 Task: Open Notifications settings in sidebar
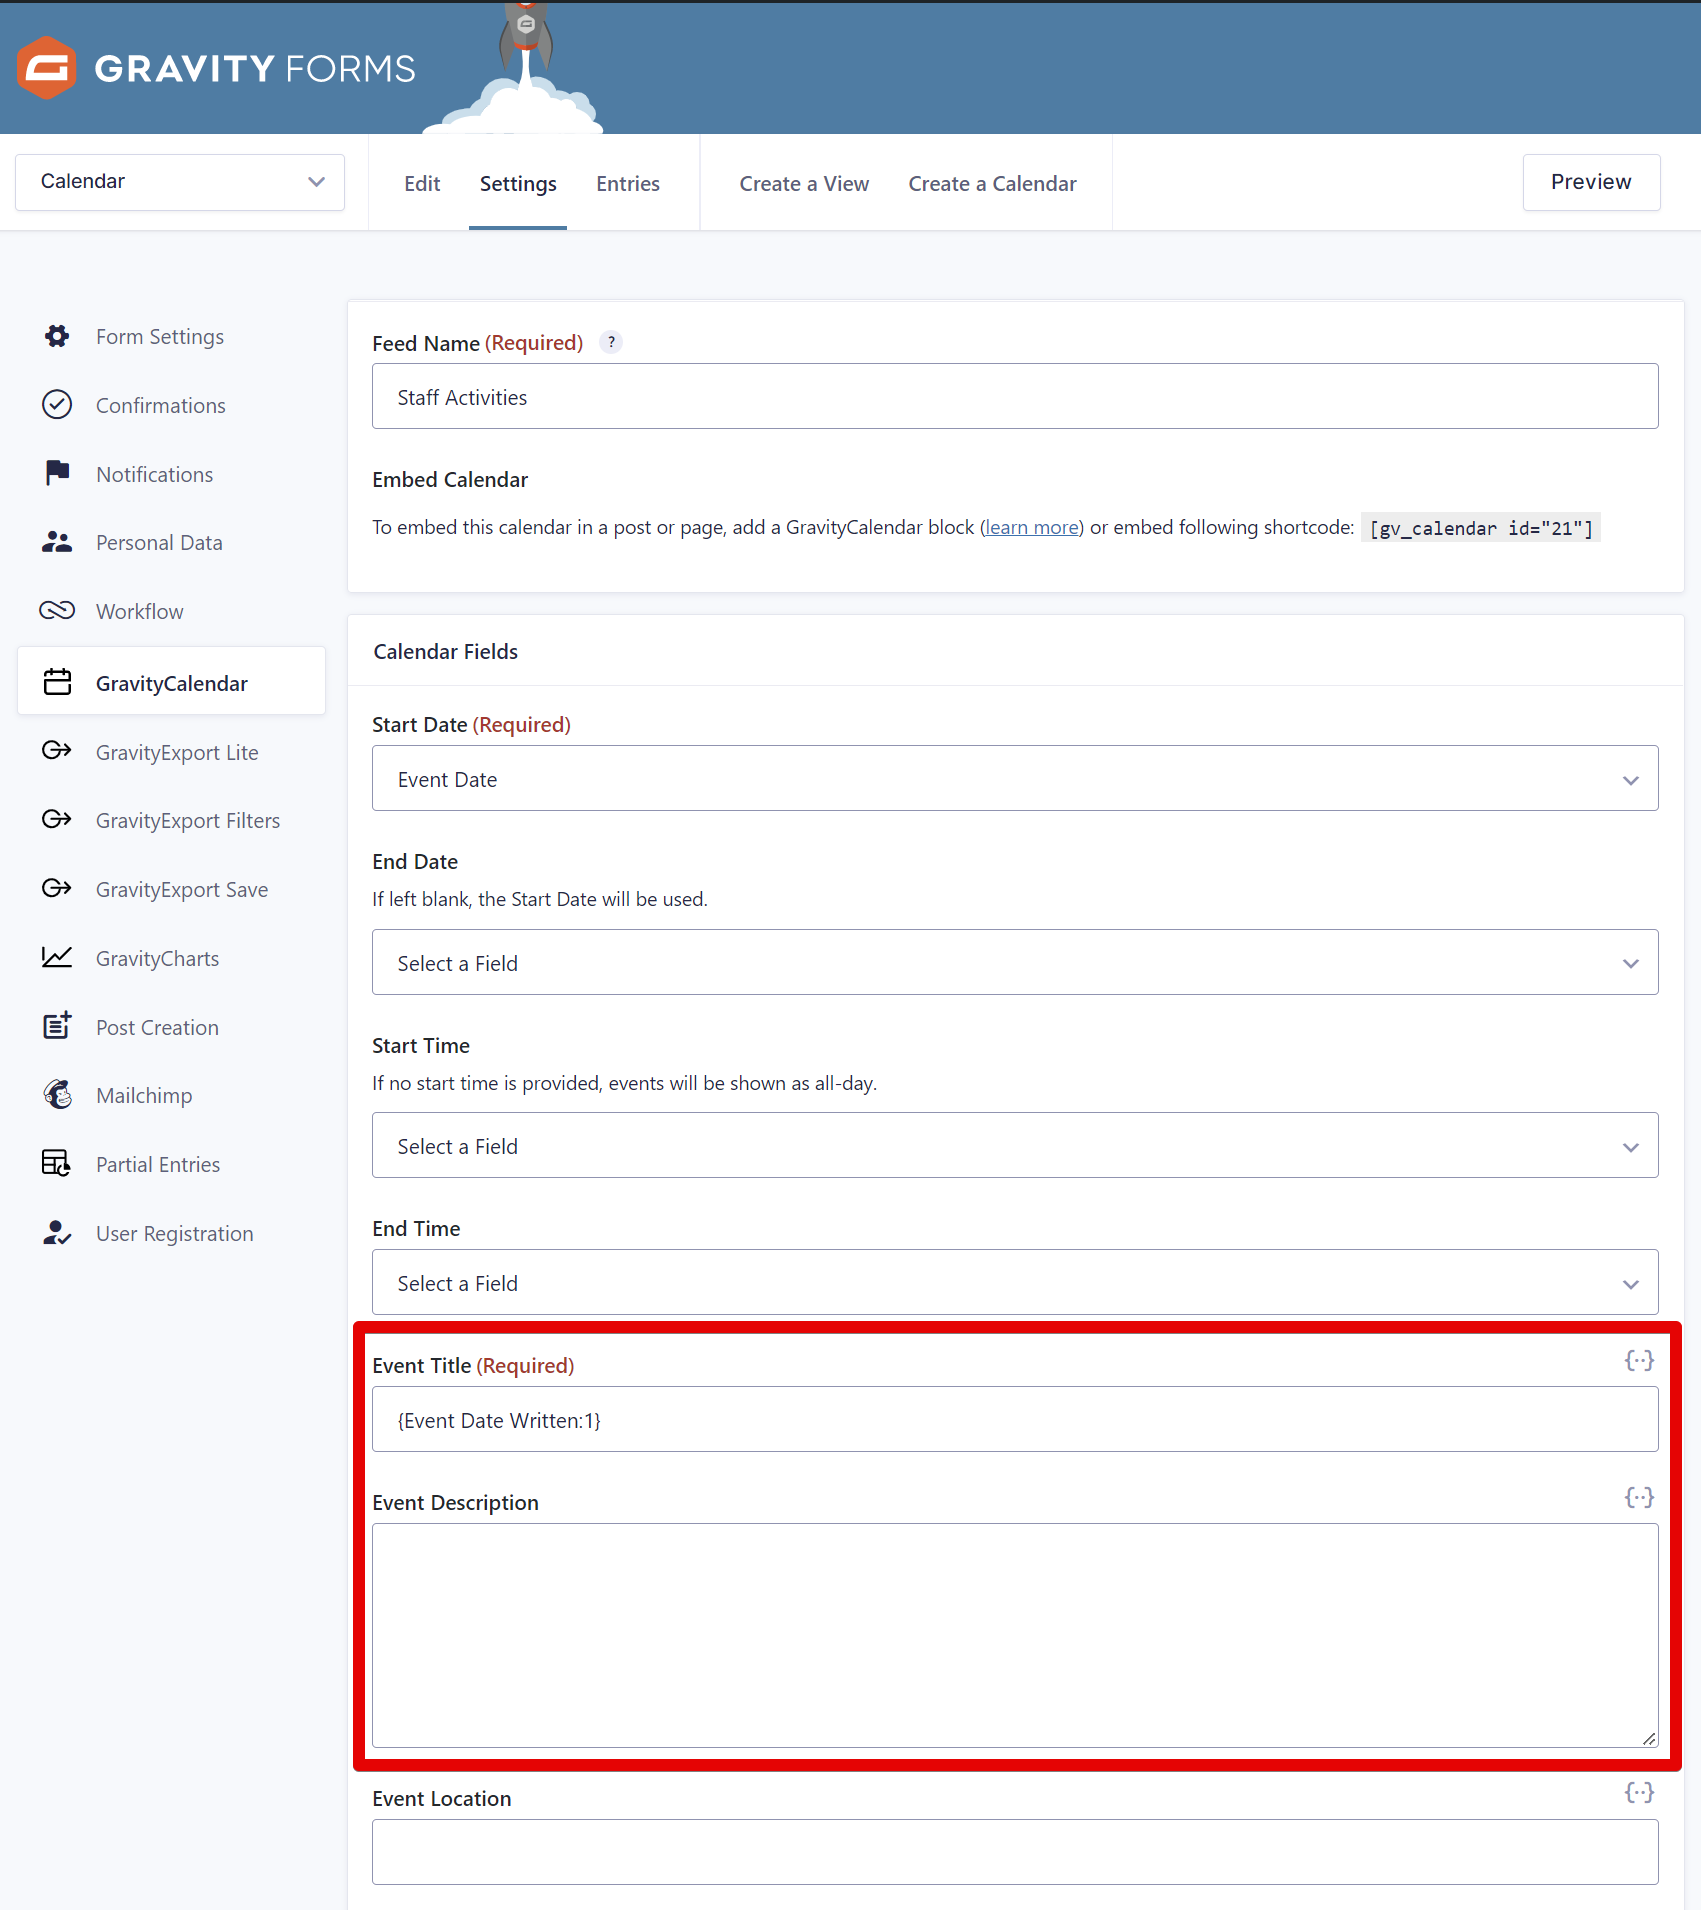click(x=154, y=474)
